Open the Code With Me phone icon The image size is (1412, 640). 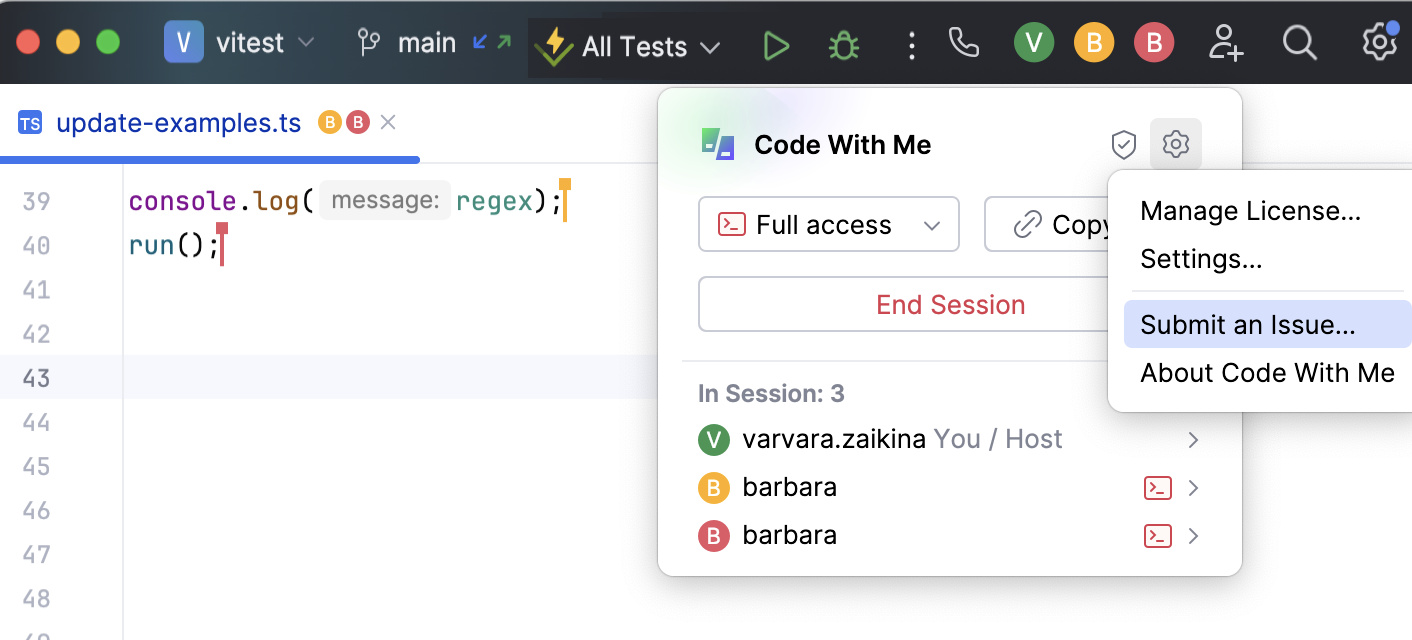(x=963, y=43)
